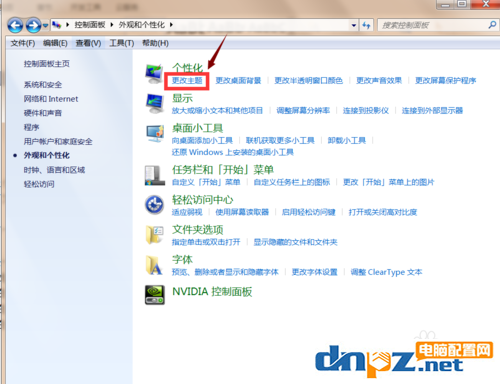Viewport: 500px width, 384px height.
Task: Select 外观和个性化 in sidebar
Action: click(x=47, y=155)
